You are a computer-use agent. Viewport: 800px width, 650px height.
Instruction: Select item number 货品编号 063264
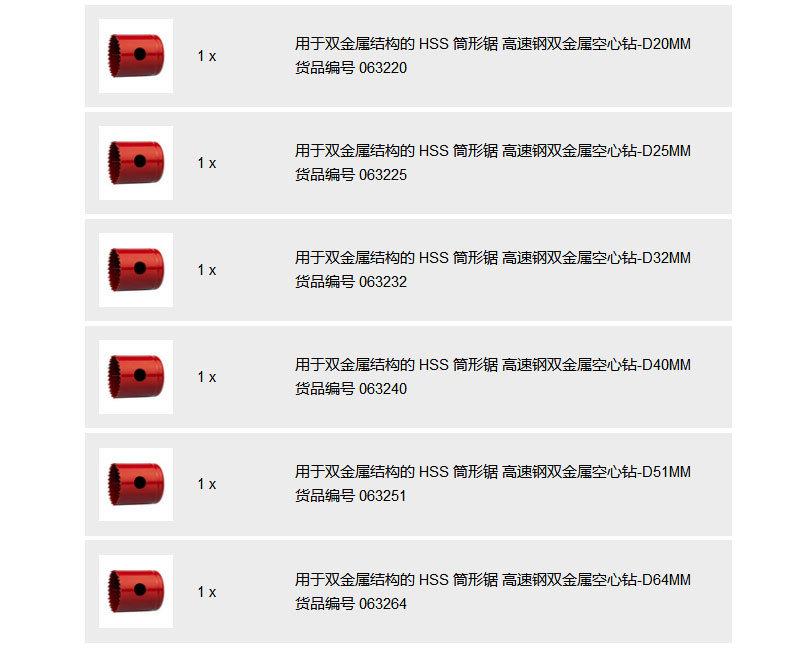click(x=351, y=604)
